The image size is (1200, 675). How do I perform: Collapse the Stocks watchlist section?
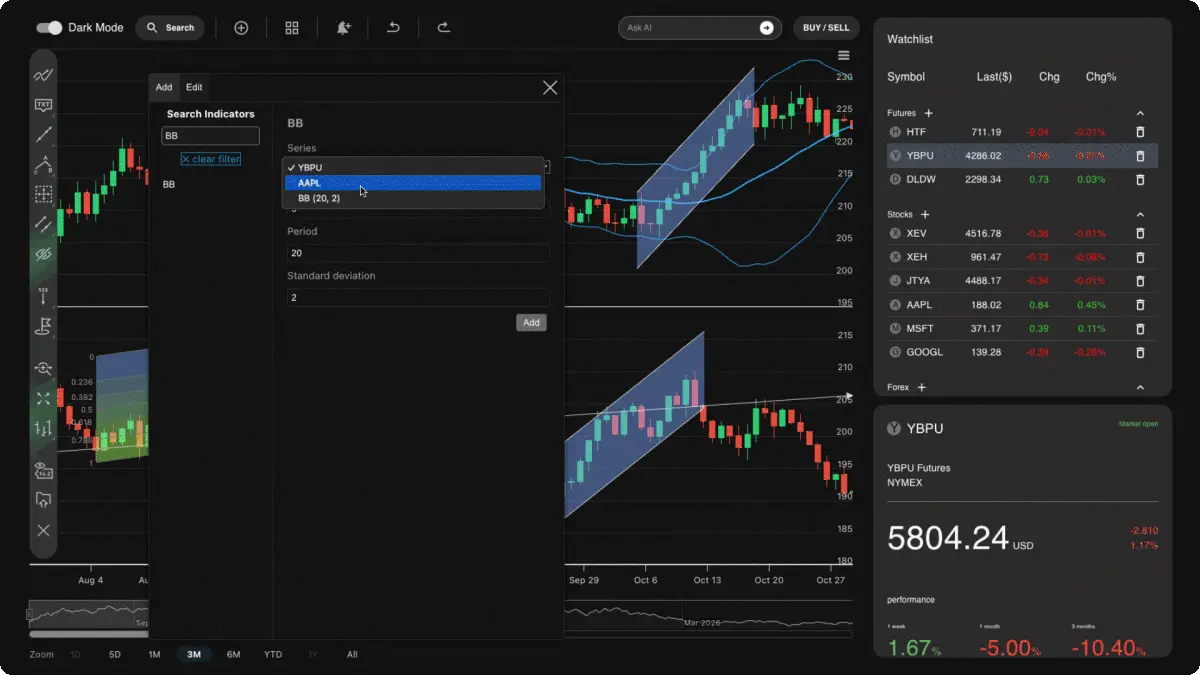pyautogui.click(x=1140, y=215)
